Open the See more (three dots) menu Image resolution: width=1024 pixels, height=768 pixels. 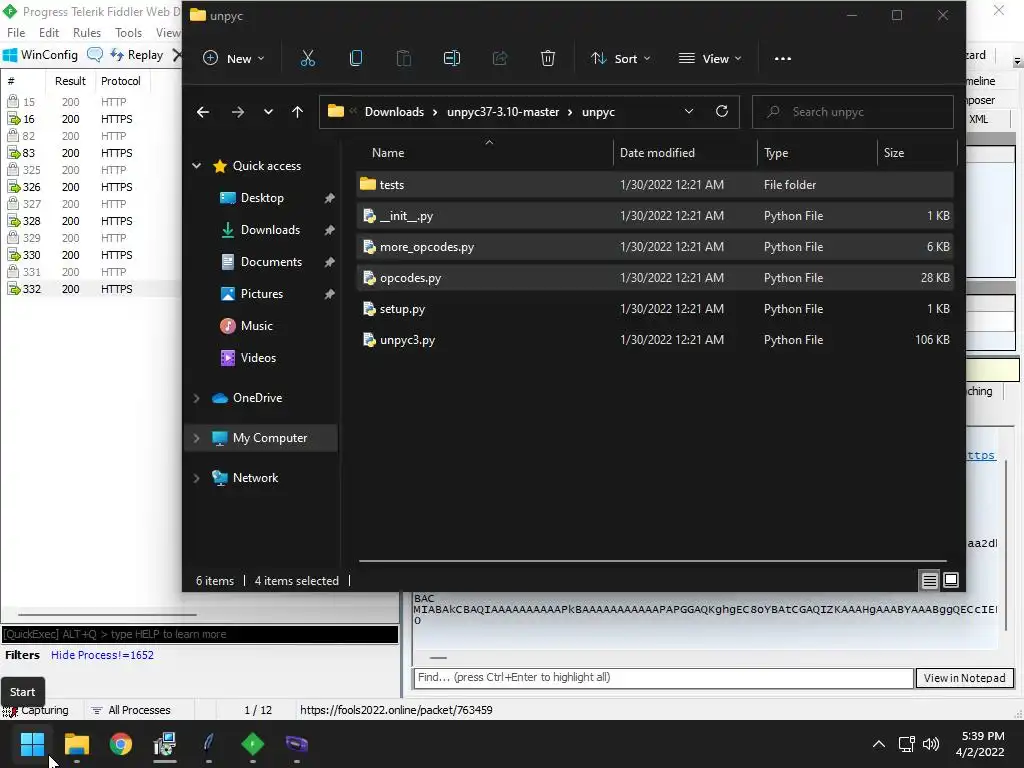(782, 59)
